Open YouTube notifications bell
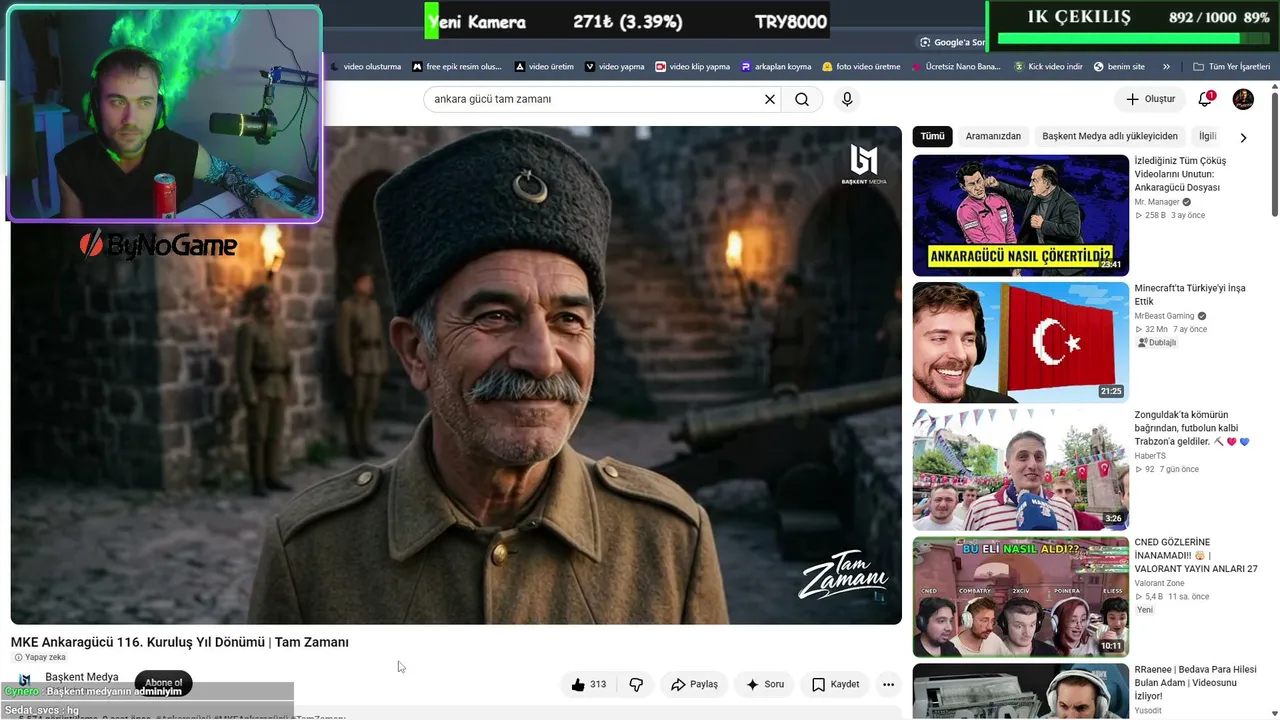 tap(1205, 99)
